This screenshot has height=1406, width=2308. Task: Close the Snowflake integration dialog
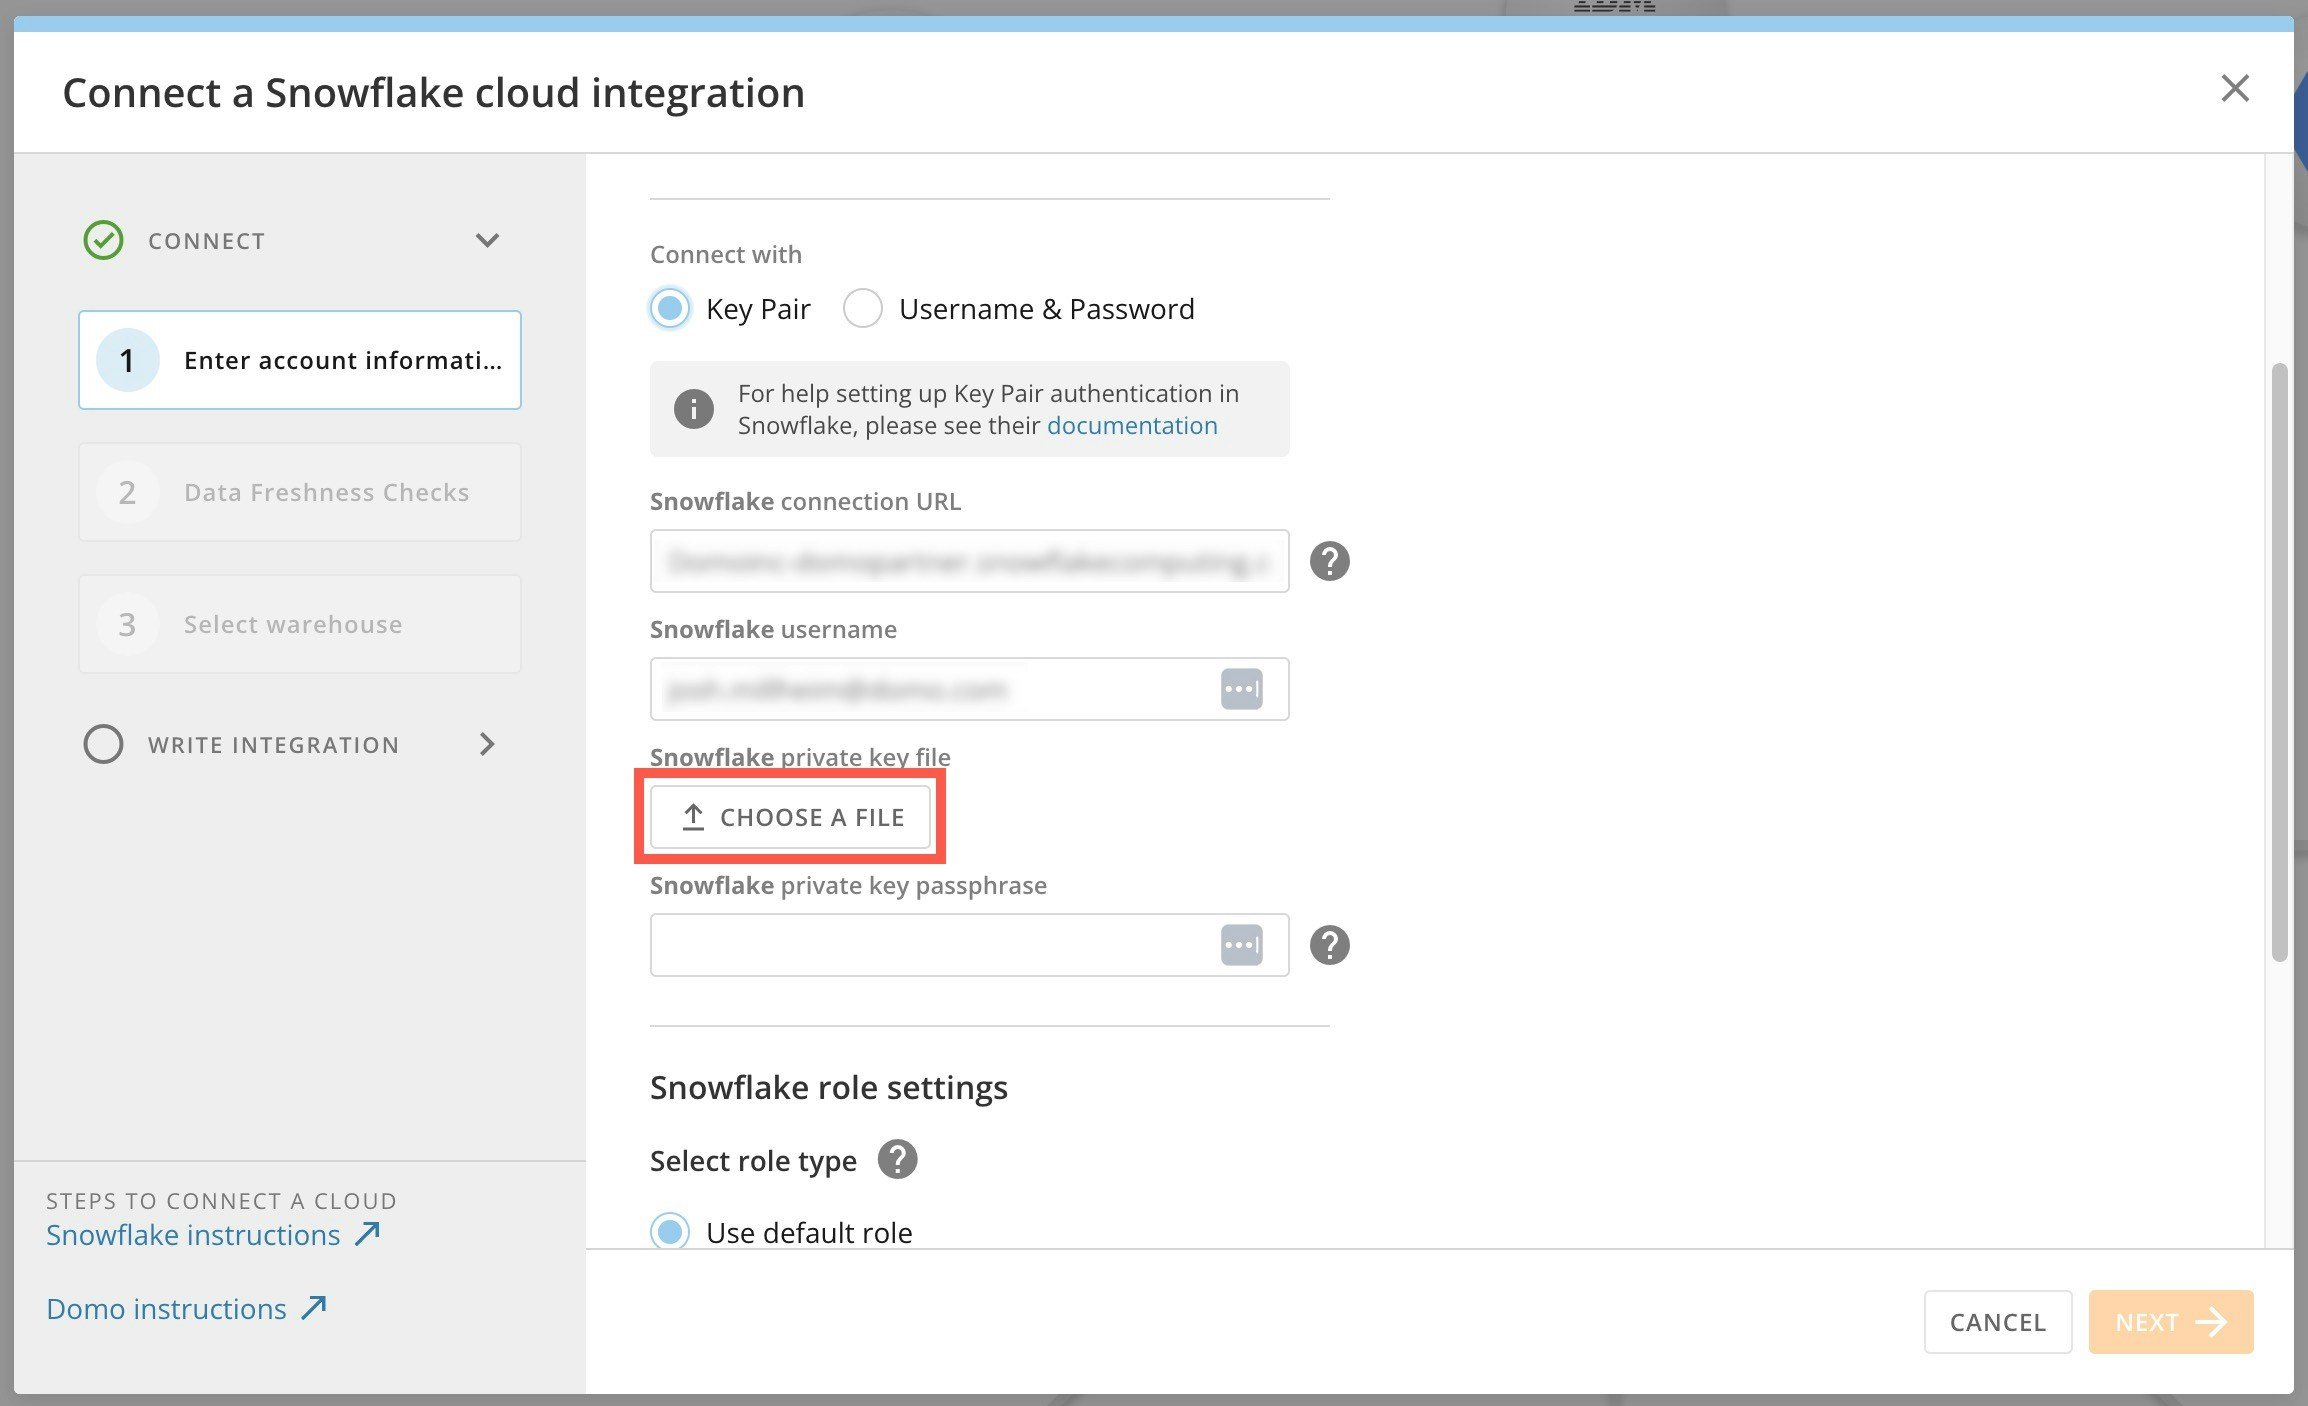point(2235,88)
